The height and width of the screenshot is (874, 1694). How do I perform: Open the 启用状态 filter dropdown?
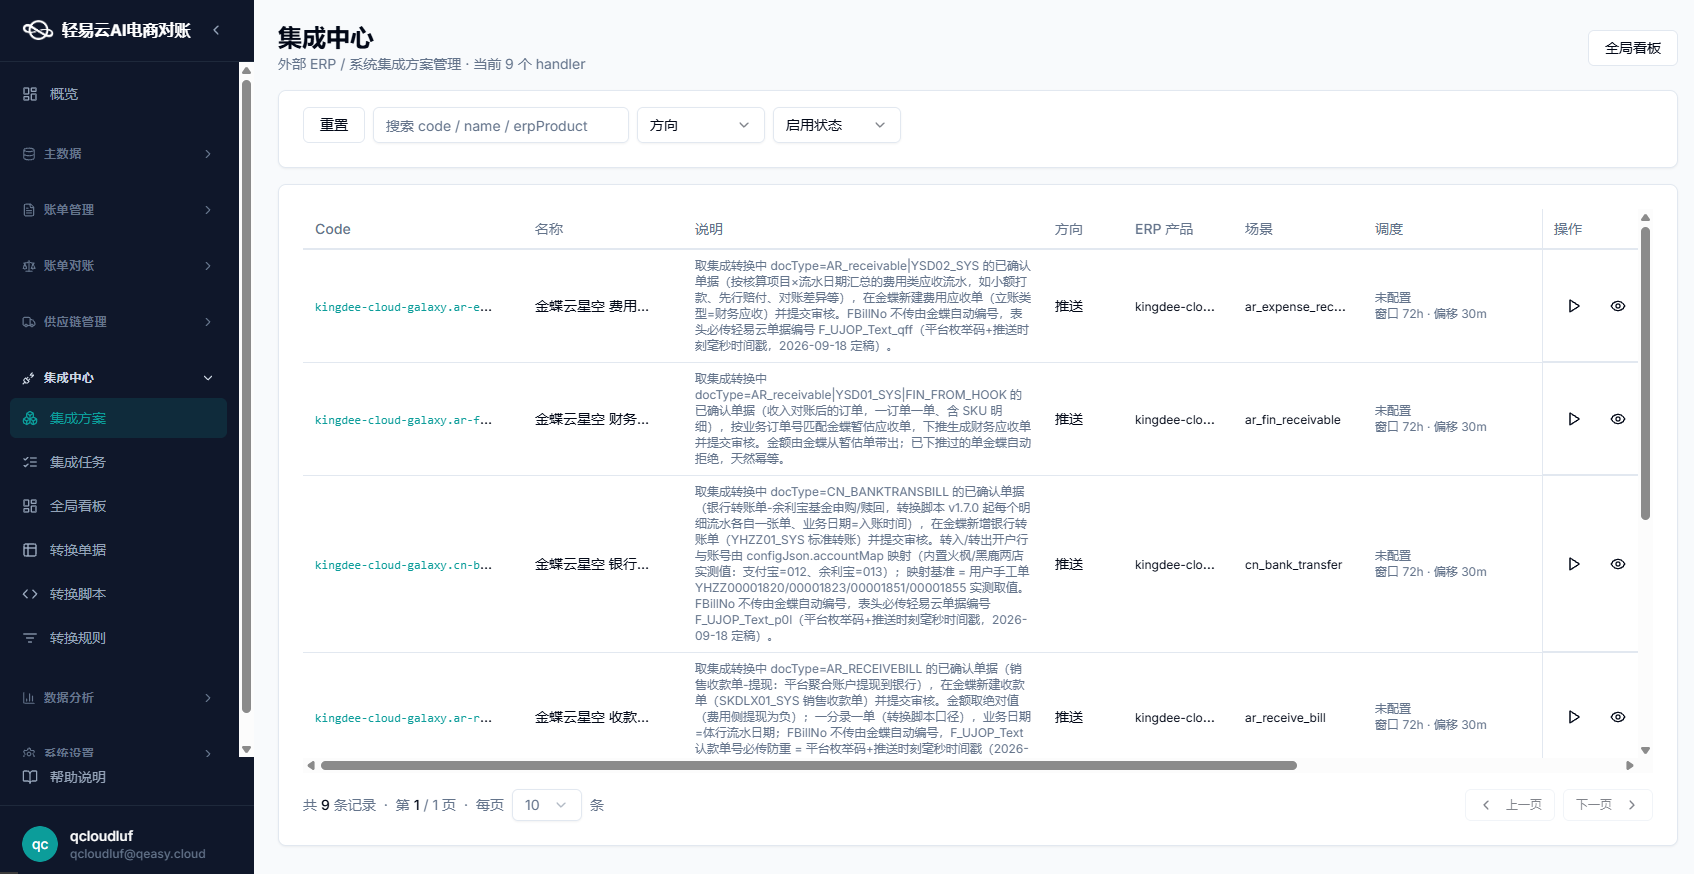(x=836, y=125)
